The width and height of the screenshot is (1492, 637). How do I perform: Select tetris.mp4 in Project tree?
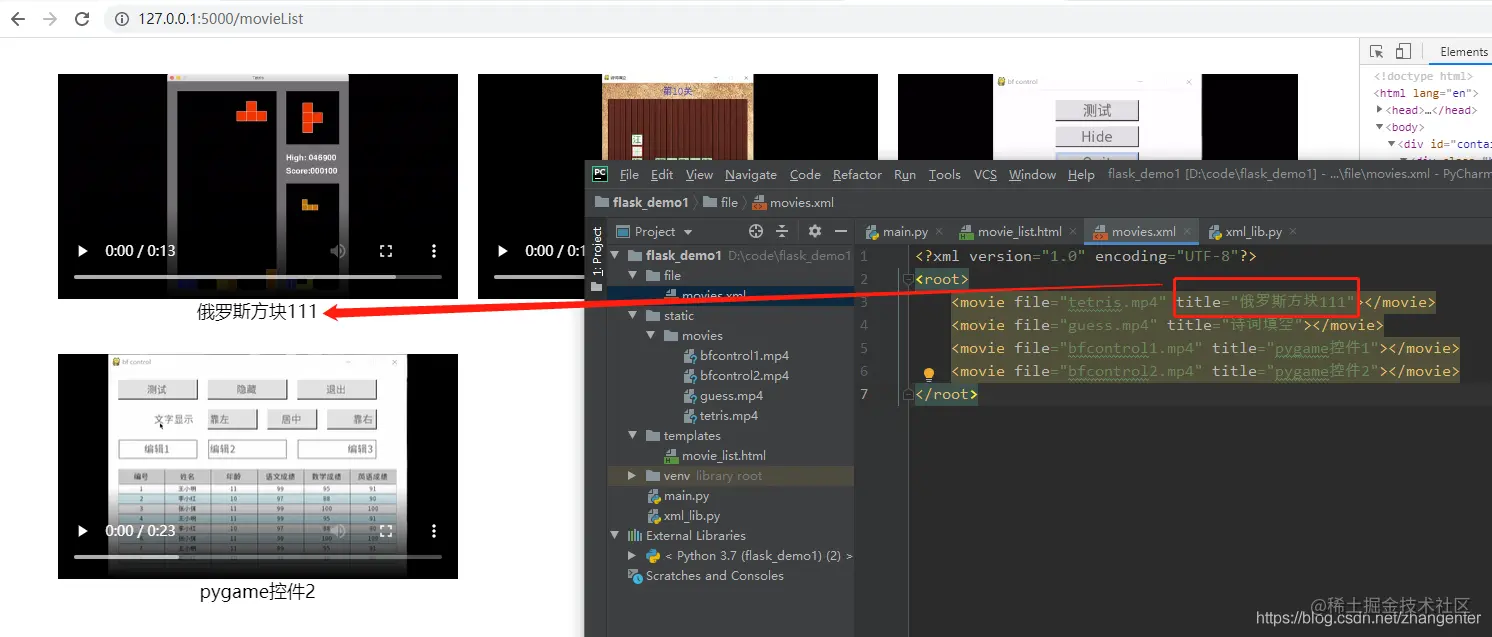tap(720, 415)
